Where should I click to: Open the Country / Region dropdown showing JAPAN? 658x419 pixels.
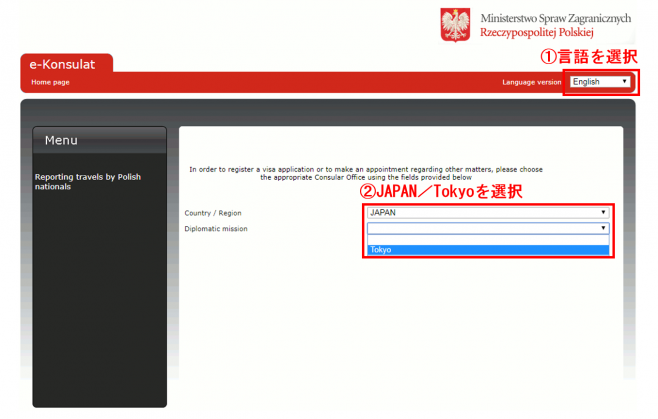pos(483,212)
